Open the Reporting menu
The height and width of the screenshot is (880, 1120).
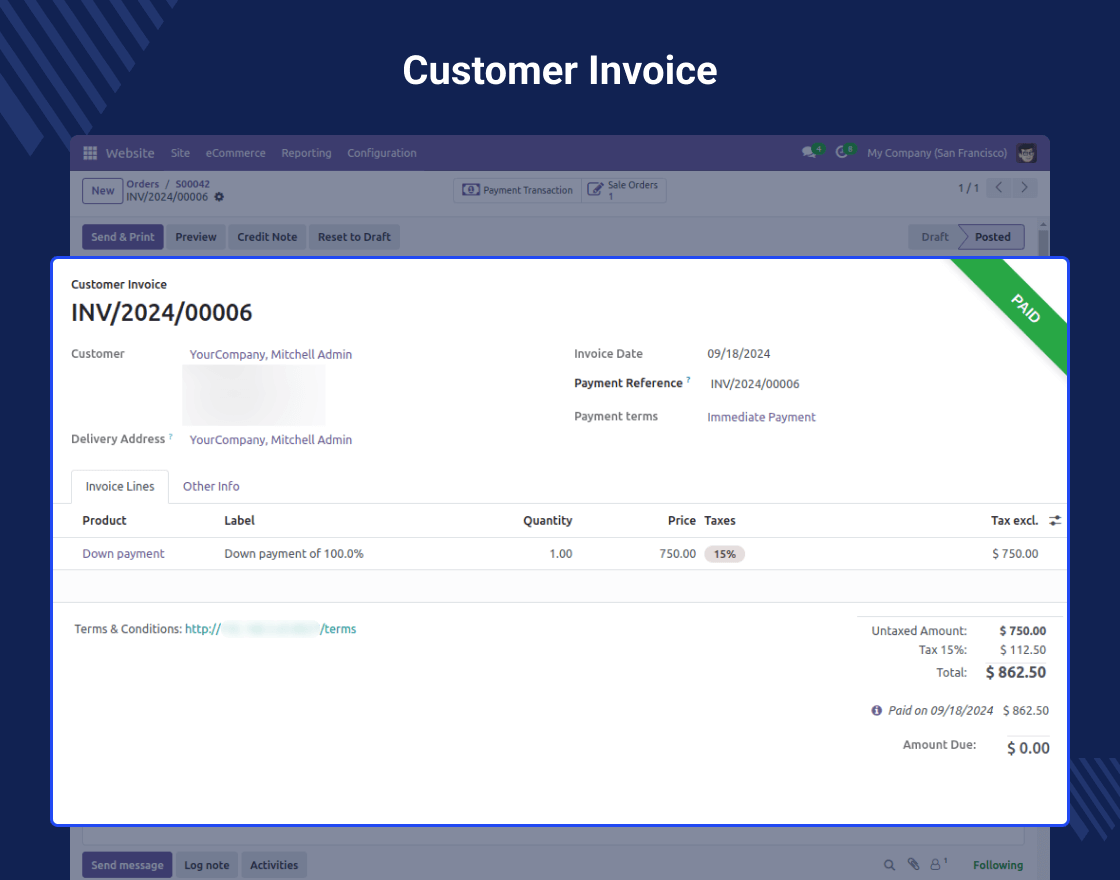tap(306, 153)
